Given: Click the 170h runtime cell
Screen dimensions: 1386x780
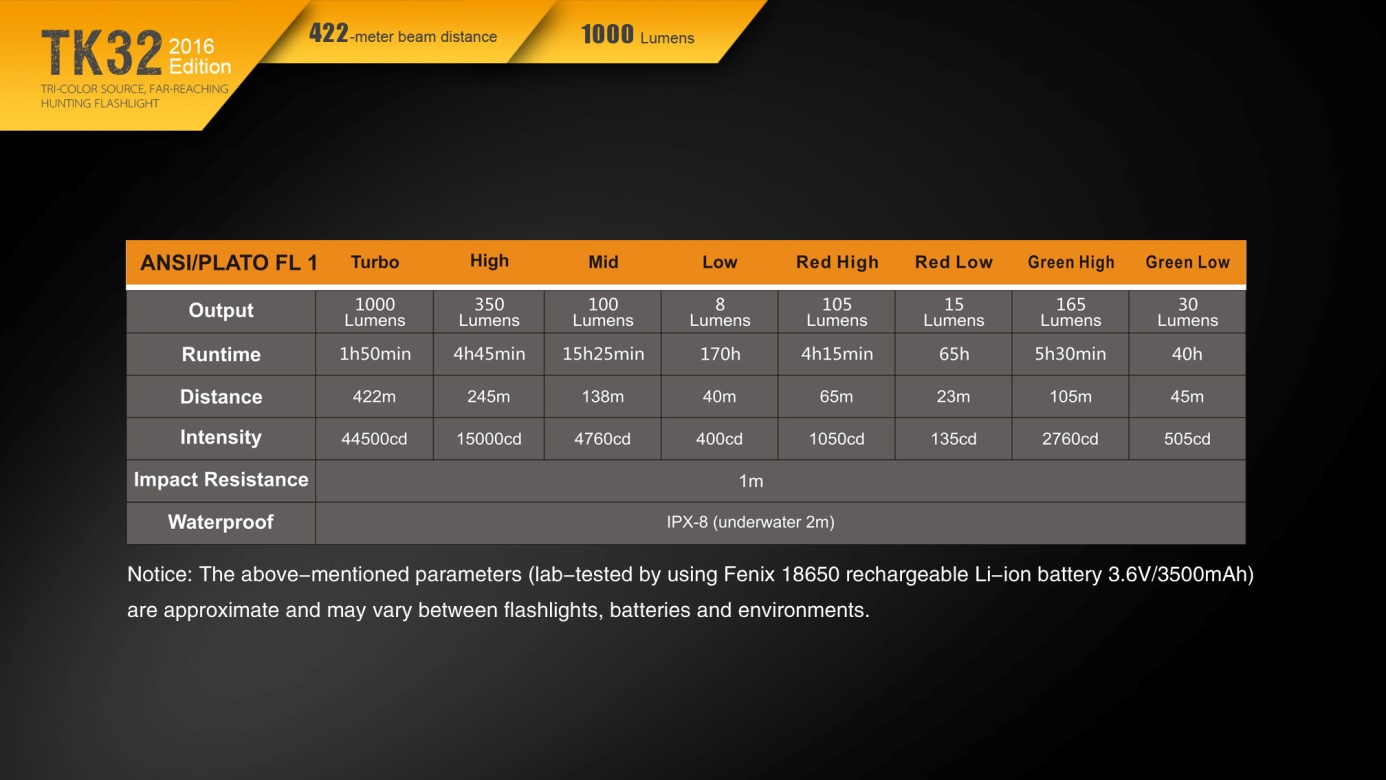Looking at the screenshot, I should coord(719,354).
